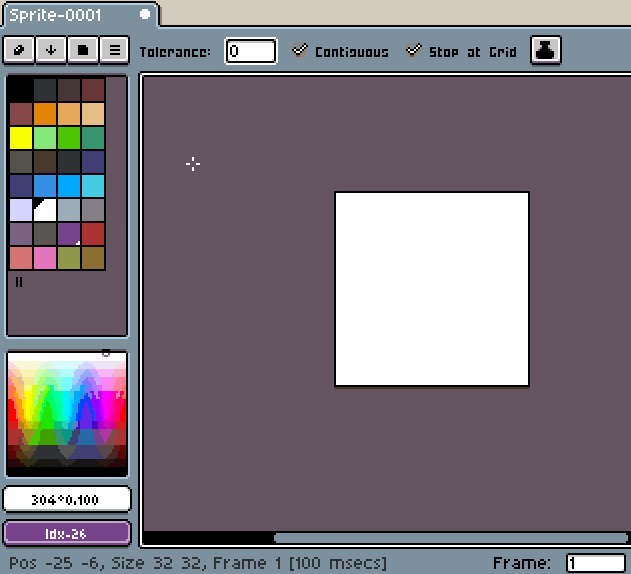
Task: Pick the selected purple palette swatch
Action: (x=69, y=234)
